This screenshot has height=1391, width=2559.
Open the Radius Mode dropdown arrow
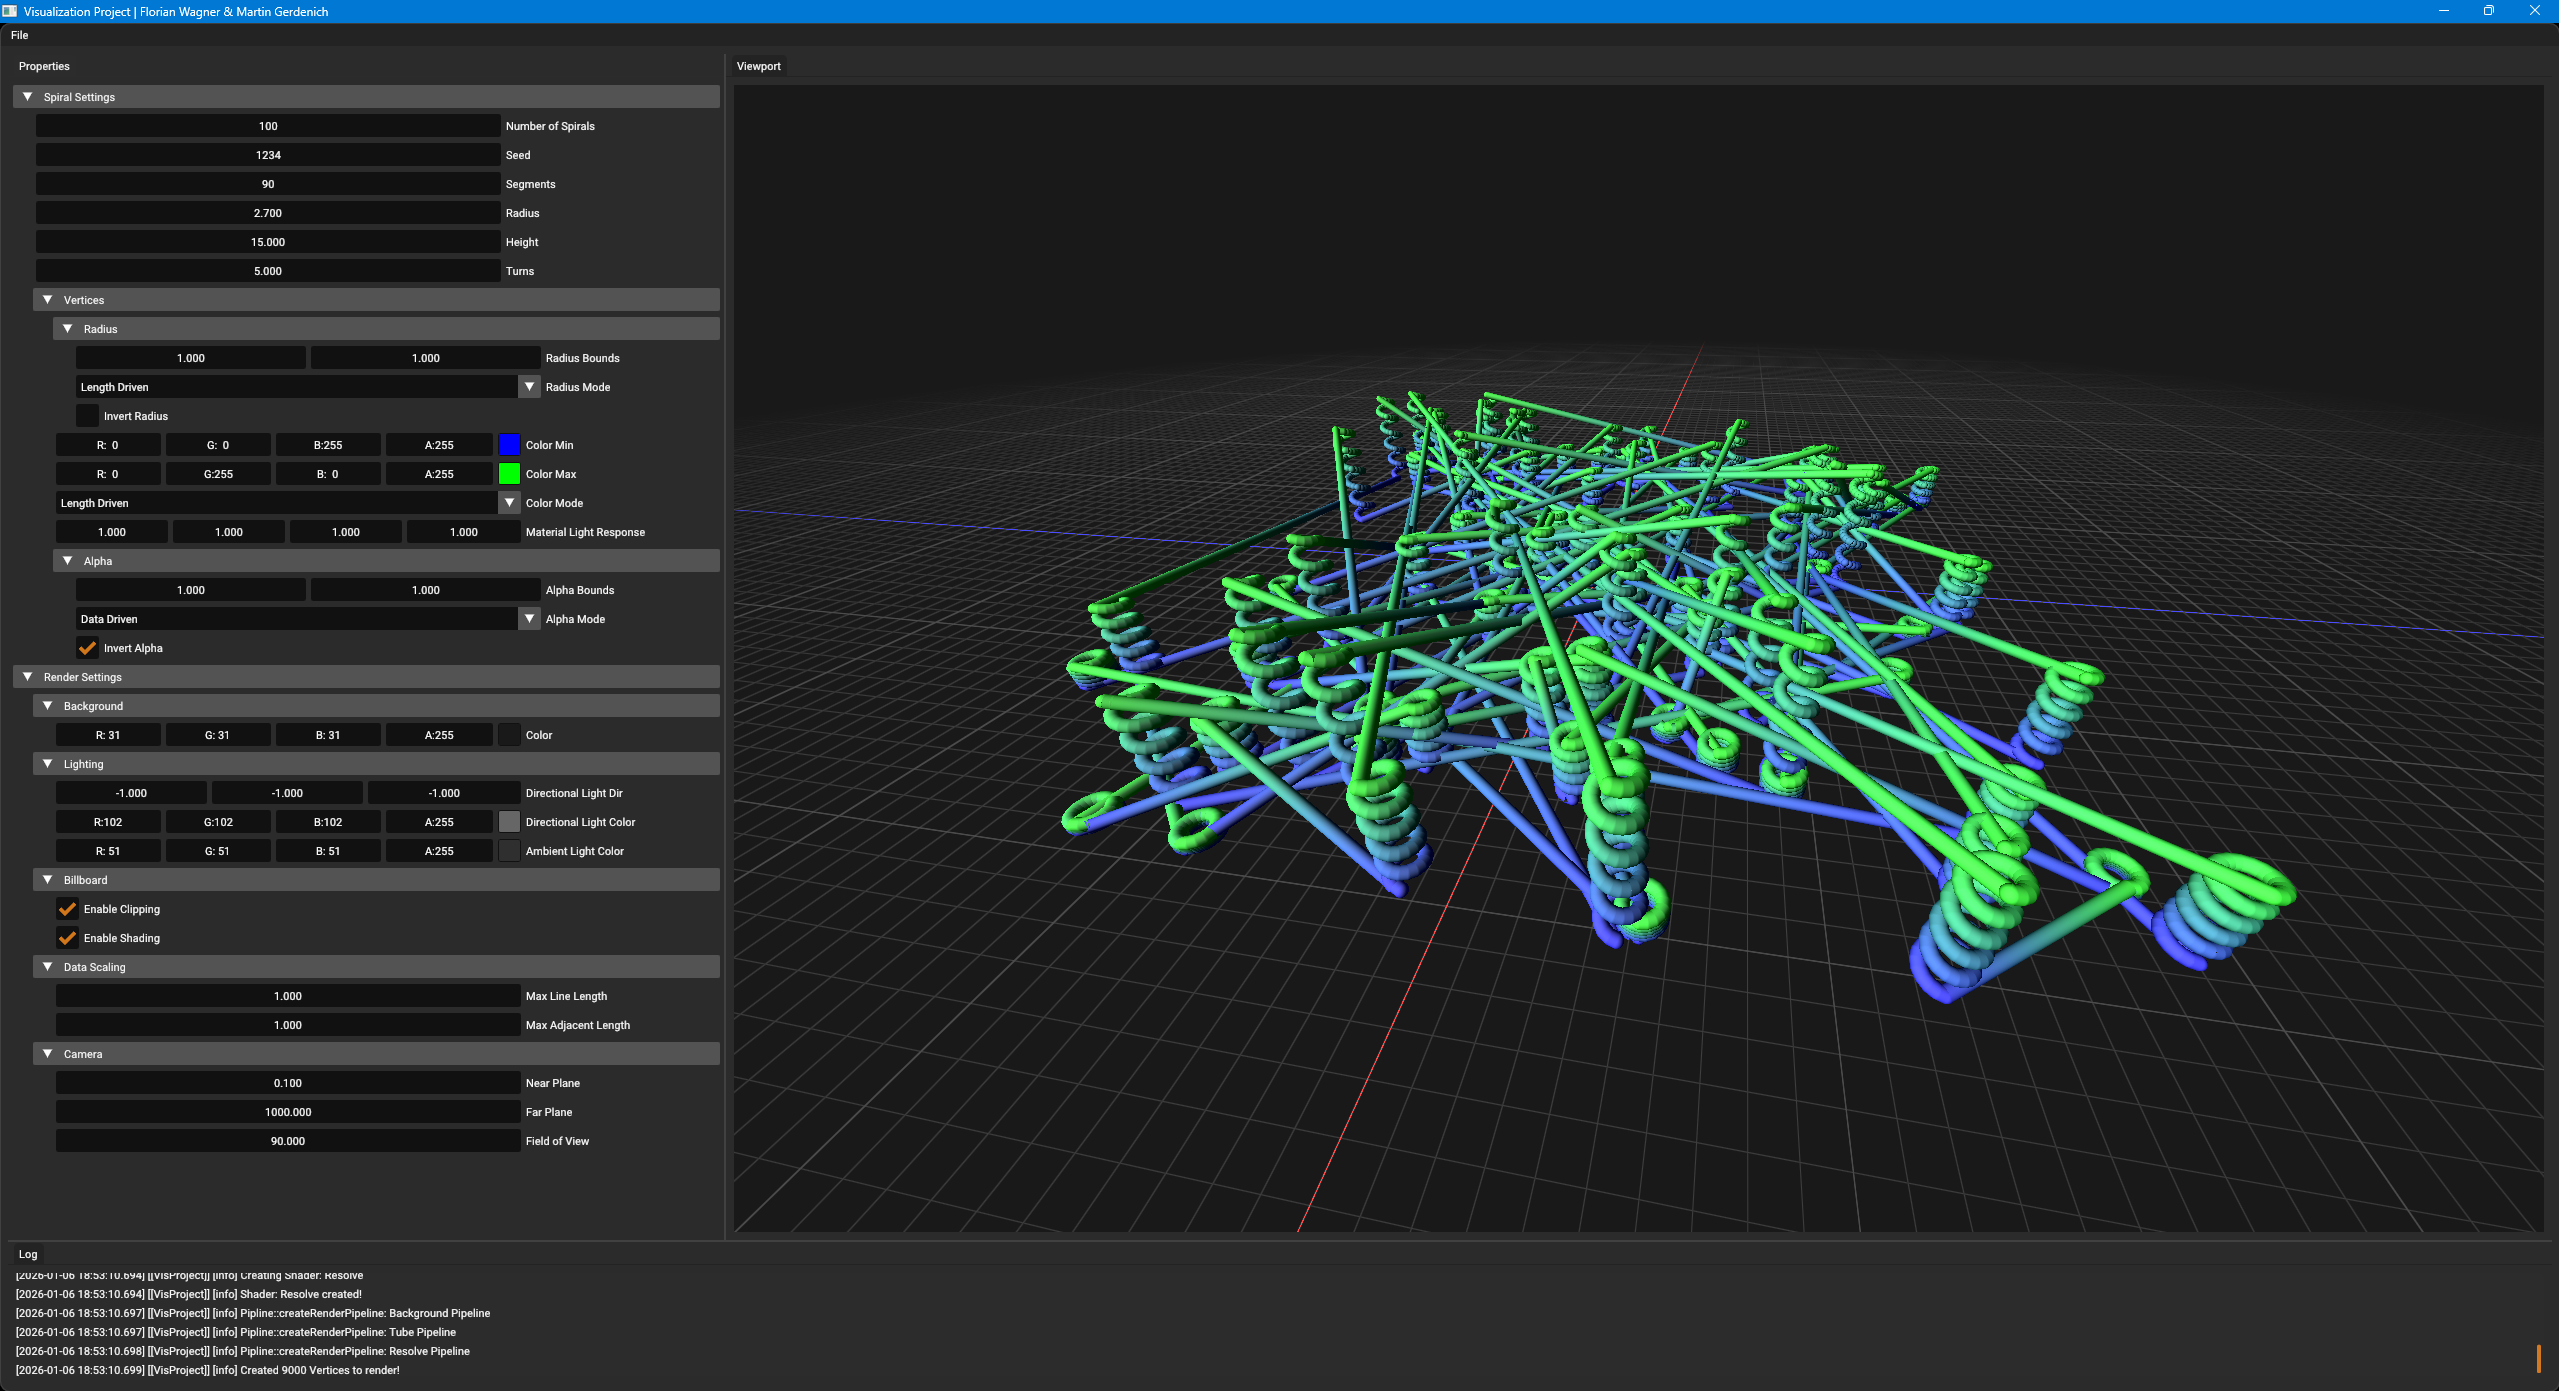click(530, 387)
